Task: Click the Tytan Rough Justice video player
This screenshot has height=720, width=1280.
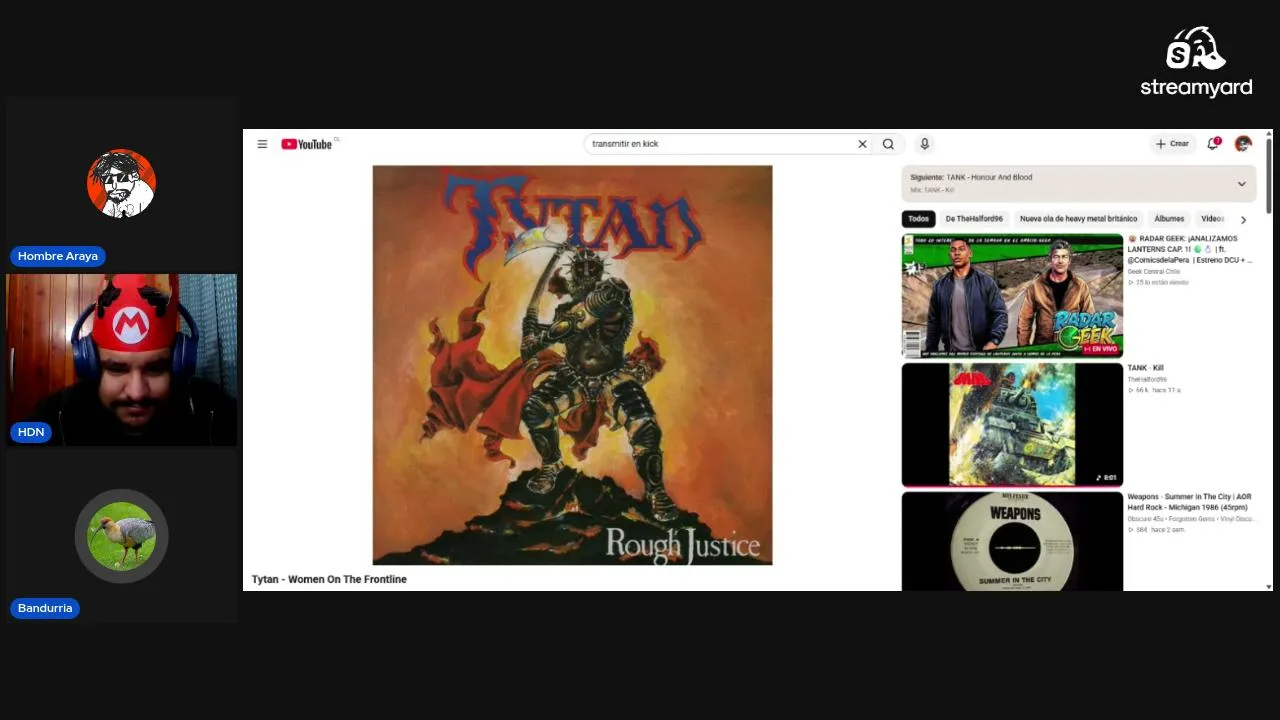Action: pyautogui.click(x=572, y=365)
